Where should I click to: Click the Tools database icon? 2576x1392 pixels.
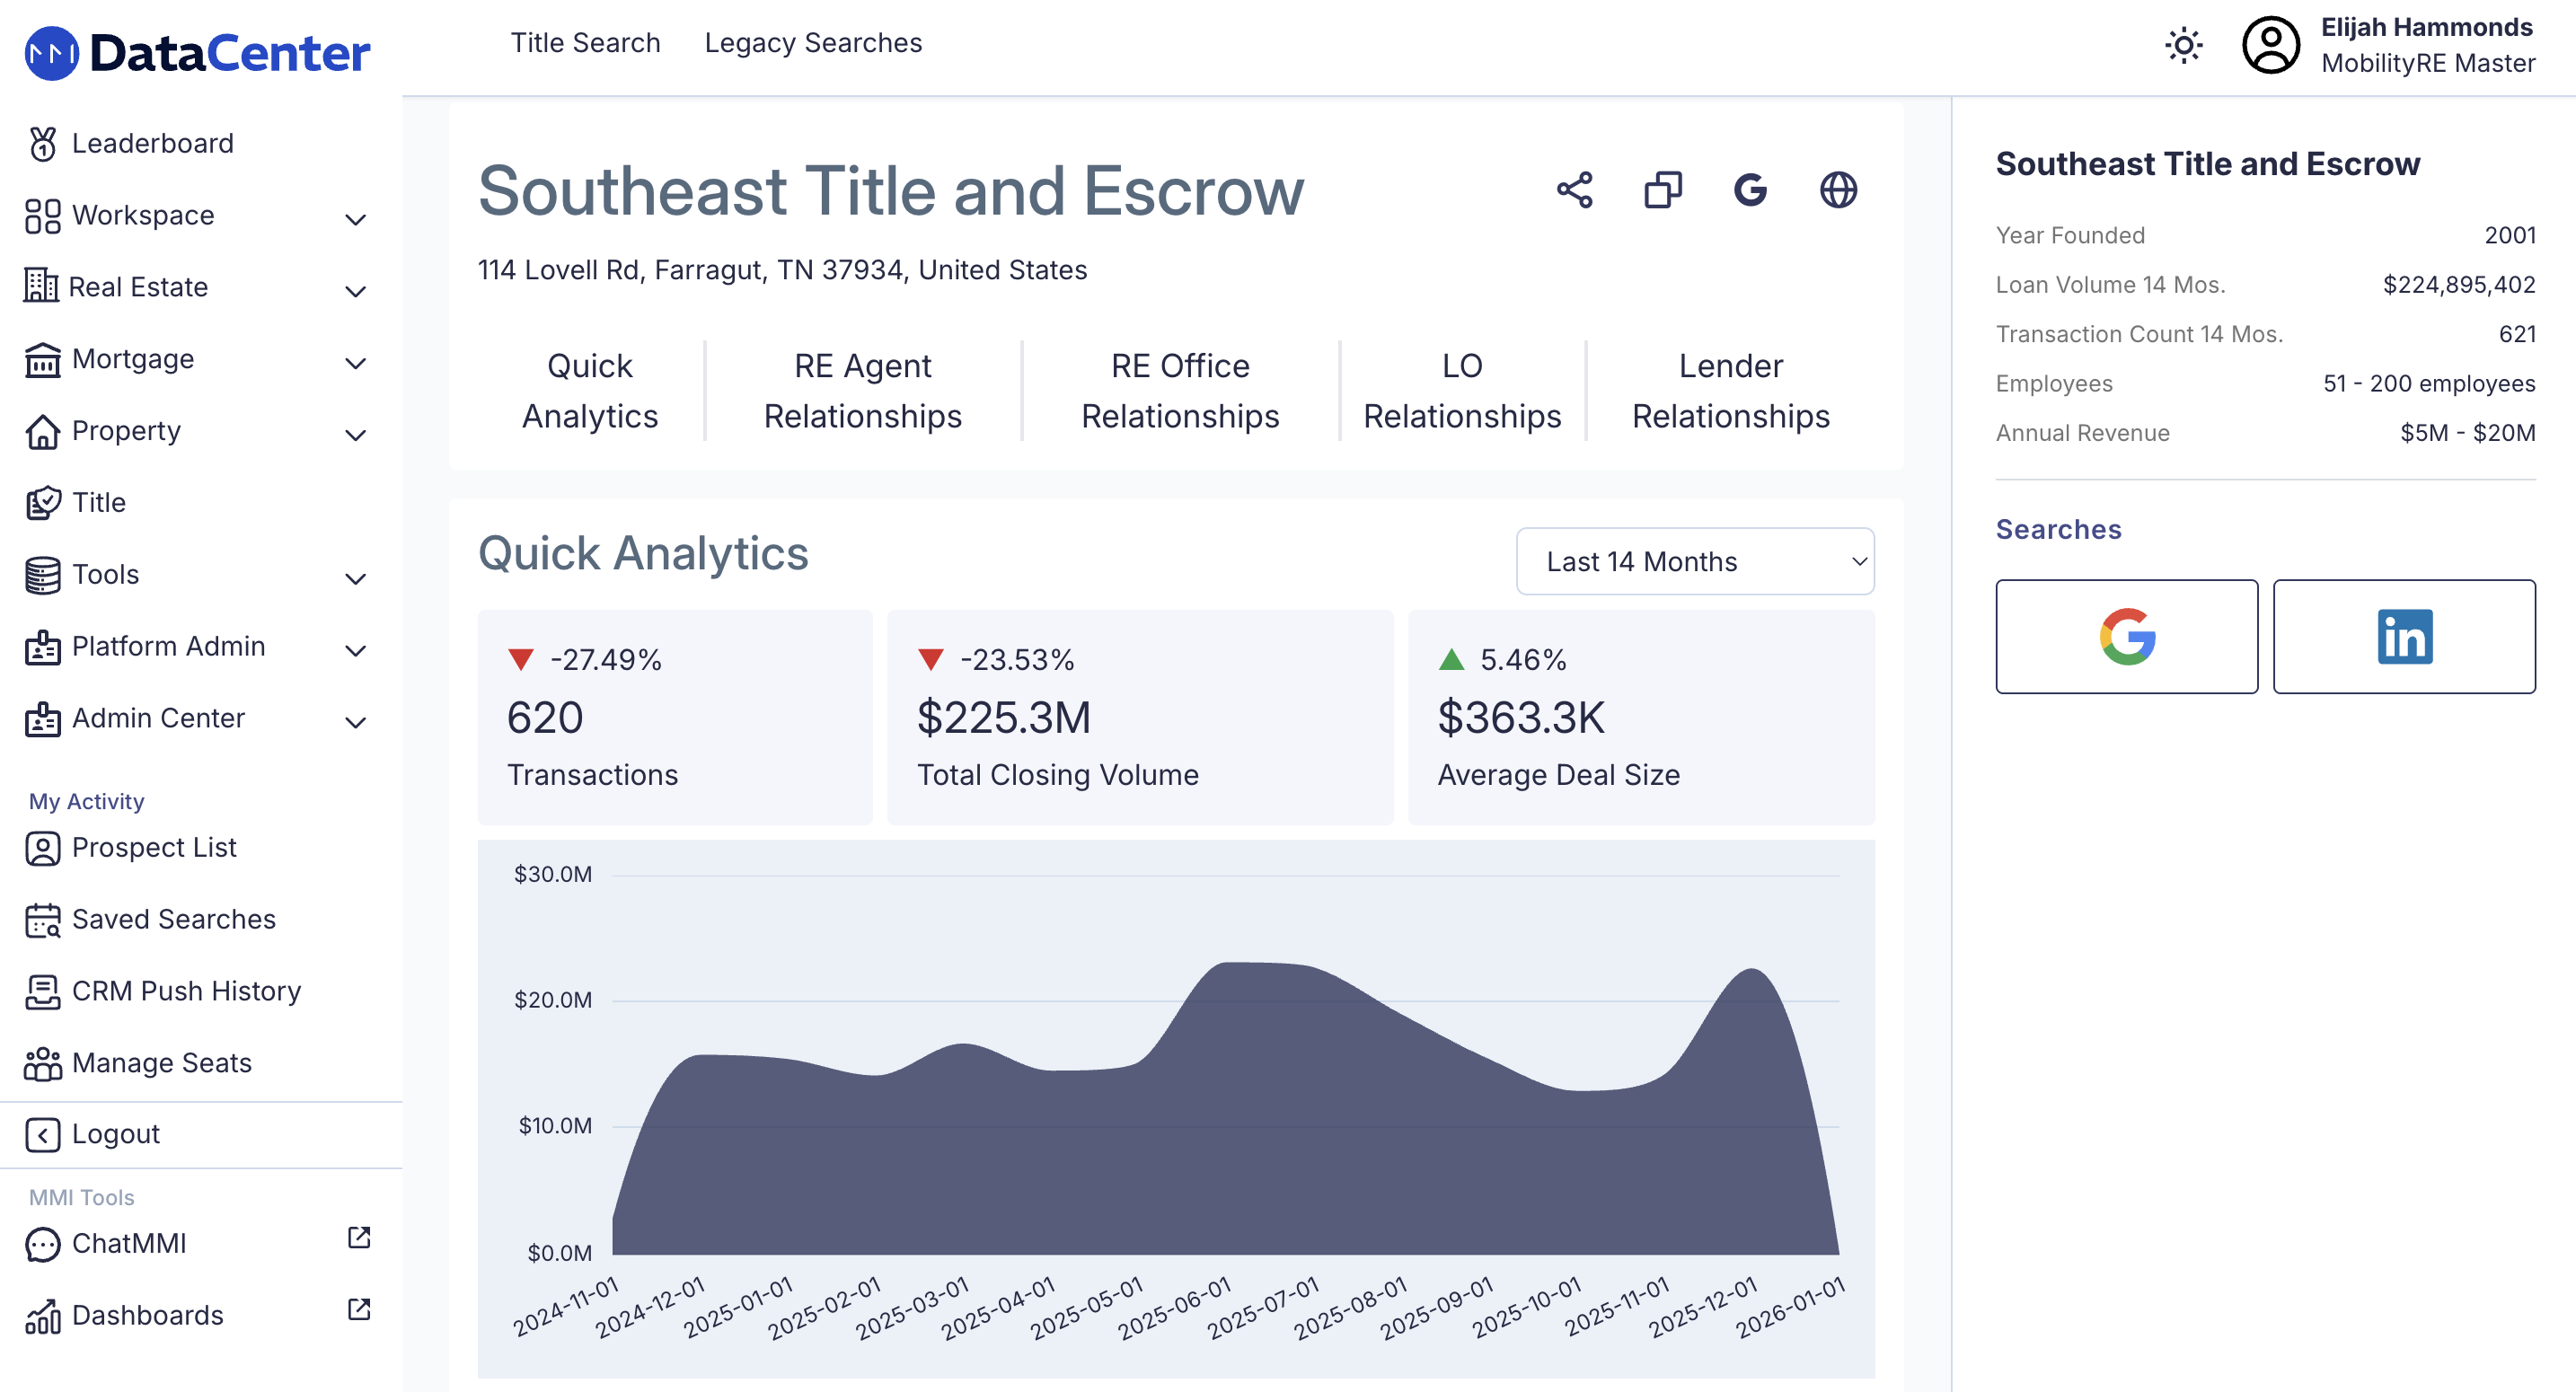tap(43, 575)
